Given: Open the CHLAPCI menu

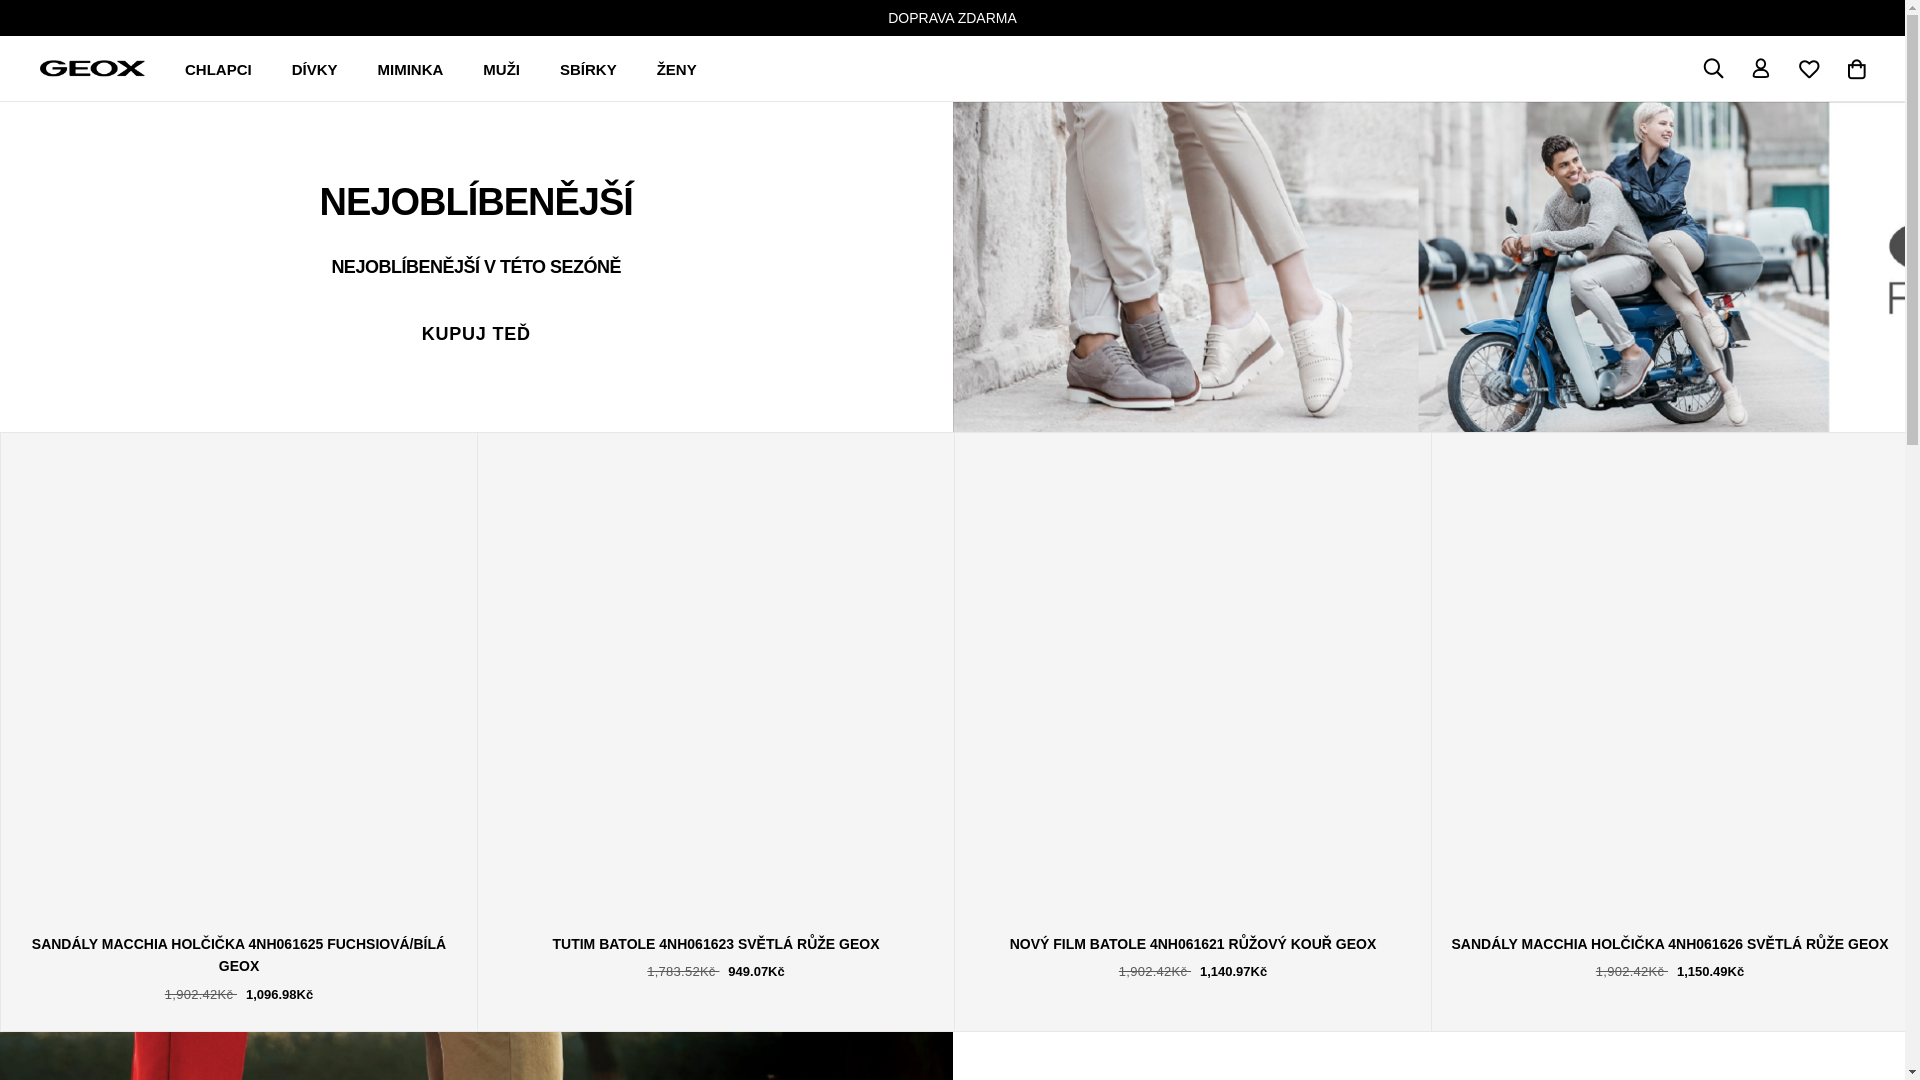Looking at the screenshot, I should 218,70.
